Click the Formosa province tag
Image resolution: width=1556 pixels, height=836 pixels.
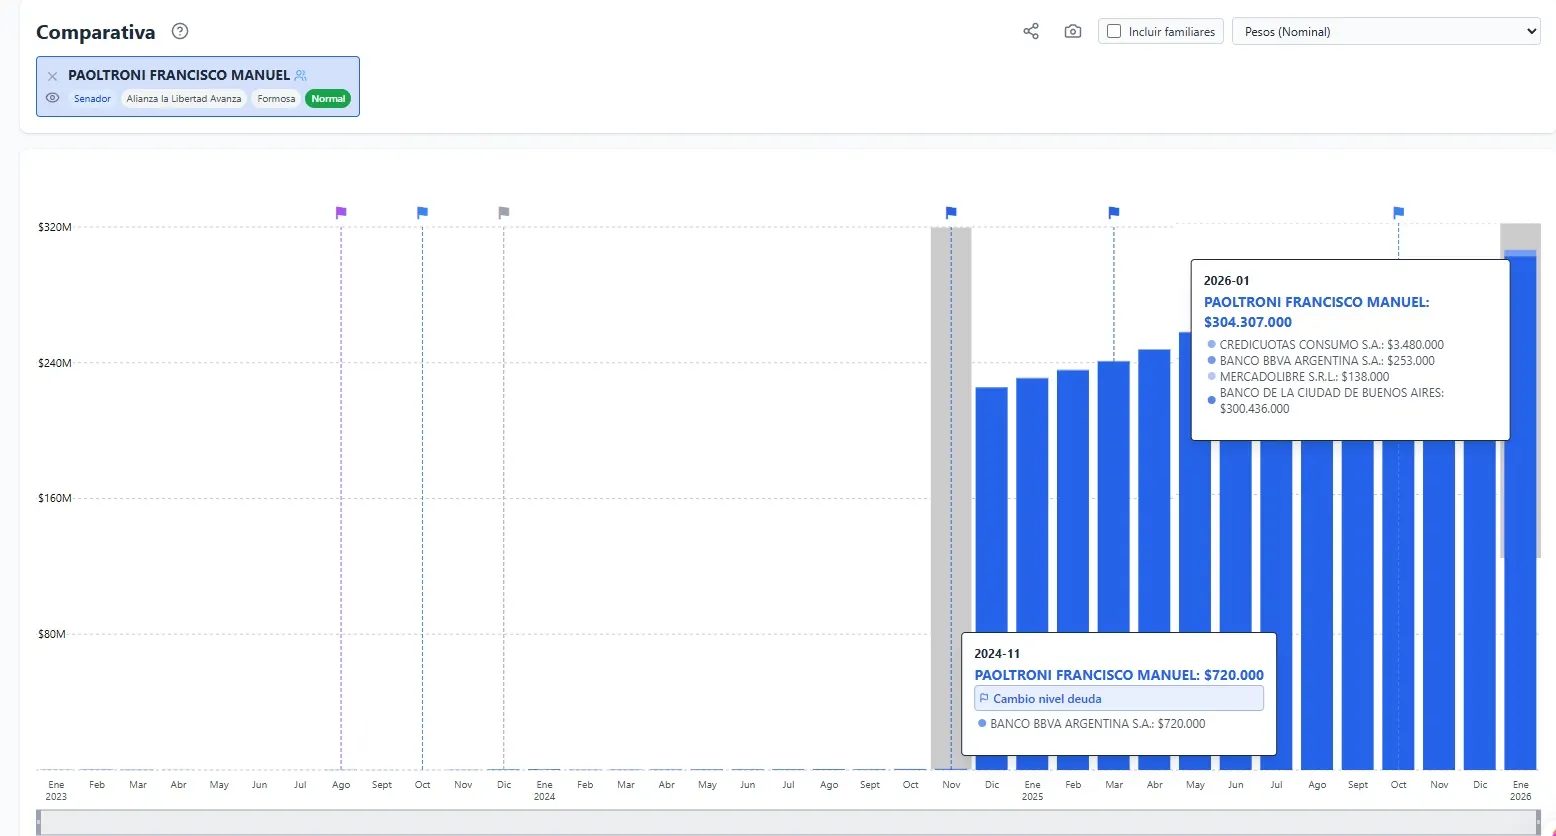[276, 99]
